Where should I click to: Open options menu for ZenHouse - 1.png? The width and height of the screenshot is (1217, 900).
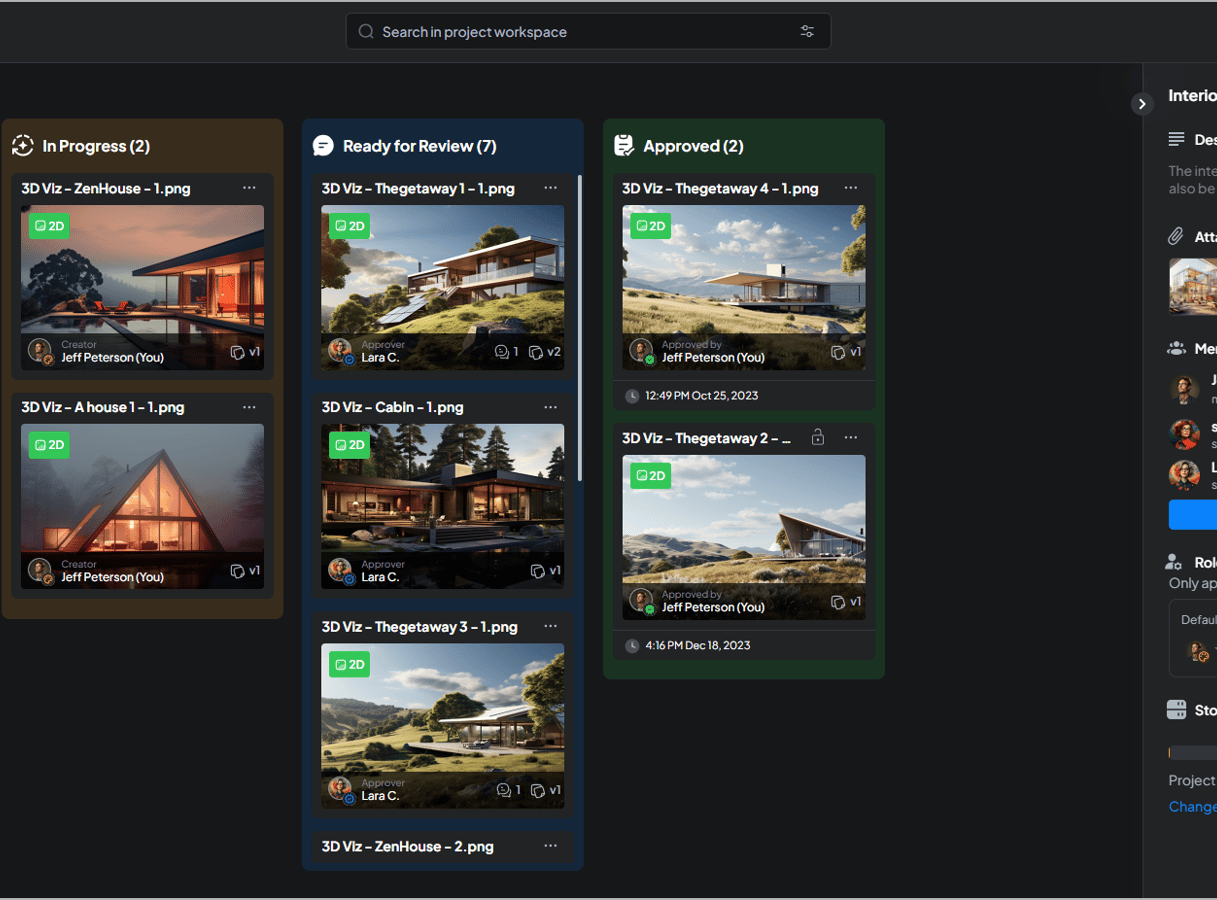tap(249, 188)
